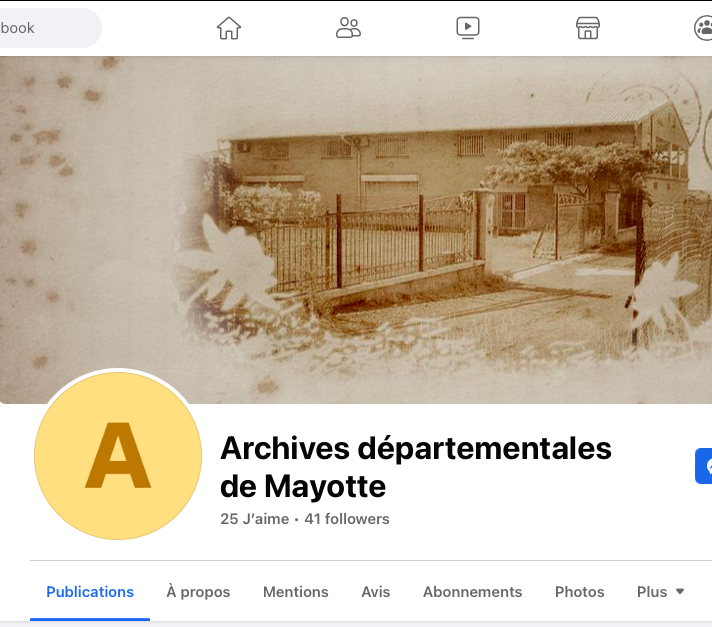Switch to the Photos tab
Screen dimensions: 712x627
pos(579,592)
